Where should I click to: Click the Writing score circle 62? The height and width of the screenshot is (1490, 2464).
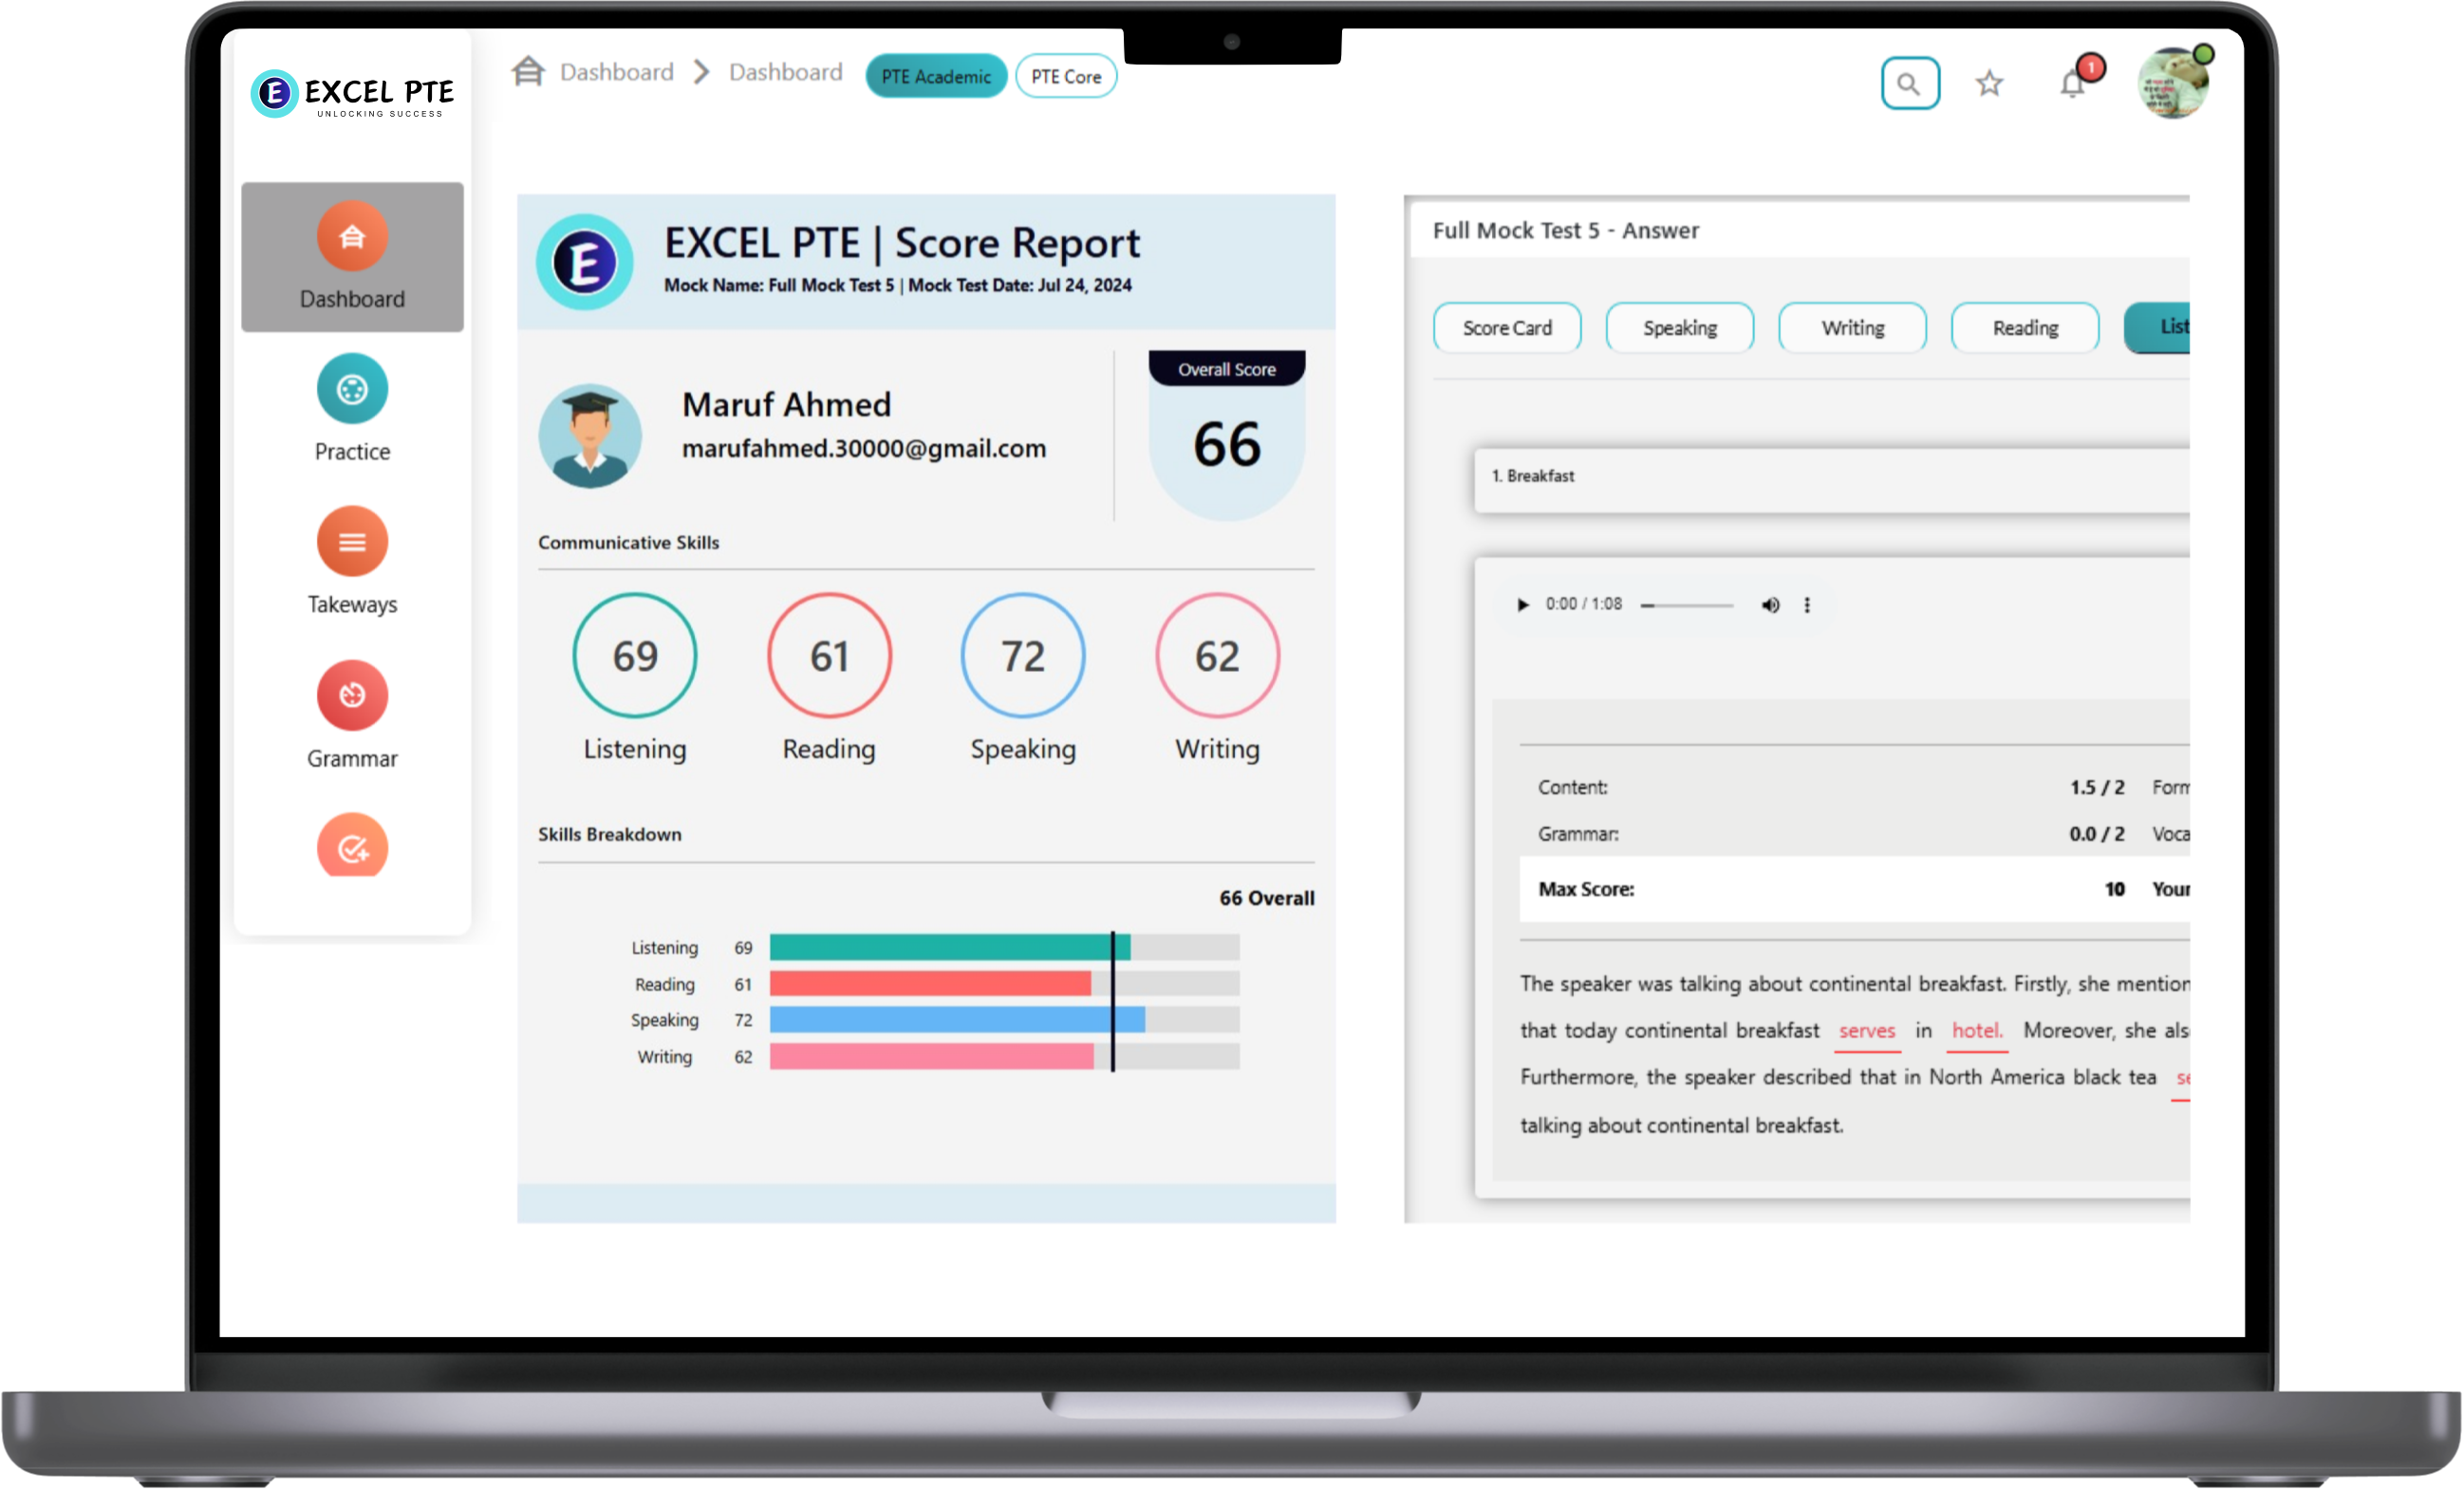(1217, 656)
